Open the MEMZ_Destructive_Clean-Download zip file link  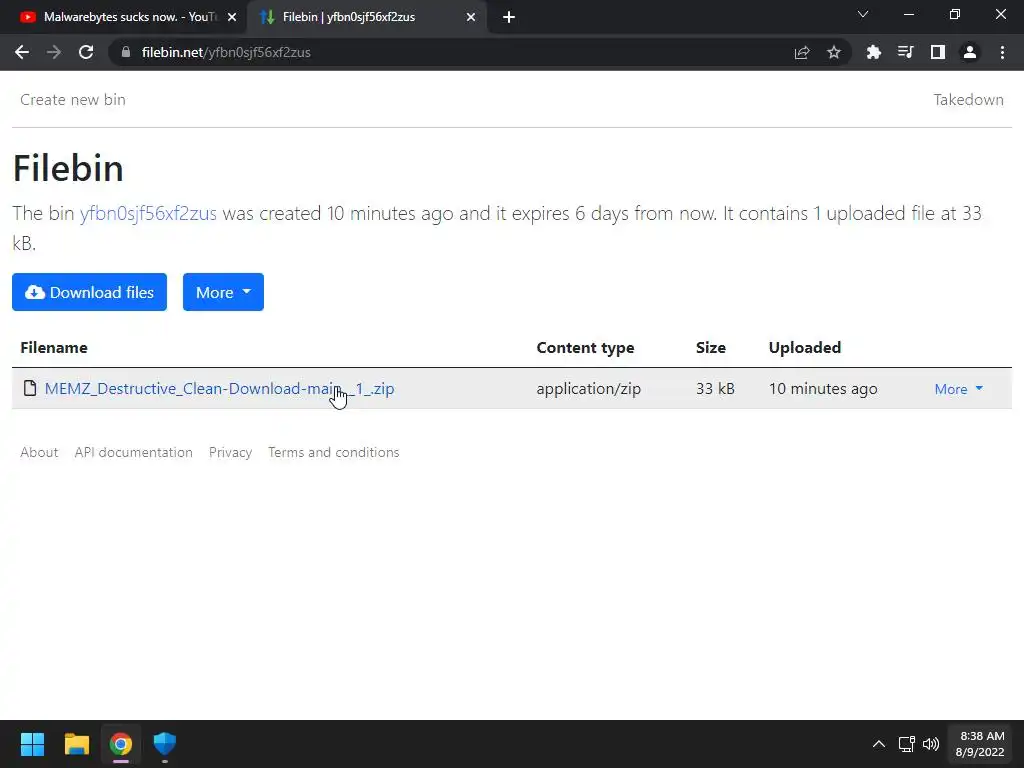pyautogui.click(x=219, y=389)
